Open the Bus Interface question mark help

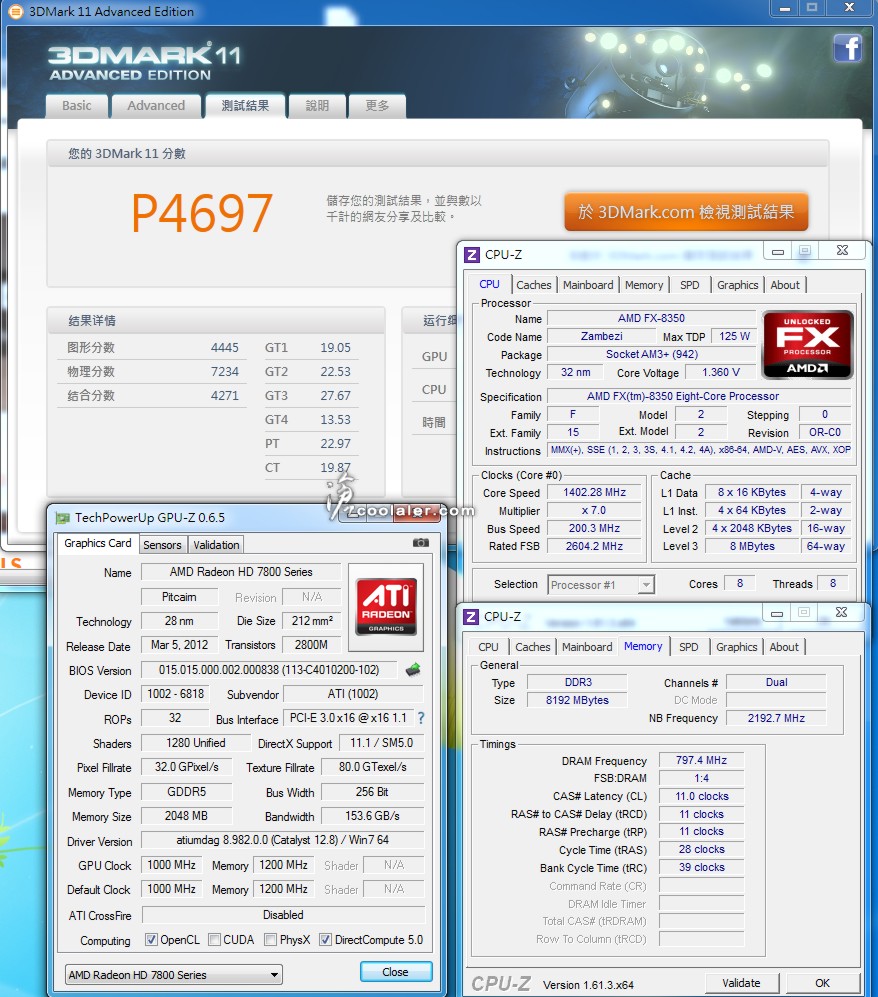pyautogui.click(x=421, y=718)
